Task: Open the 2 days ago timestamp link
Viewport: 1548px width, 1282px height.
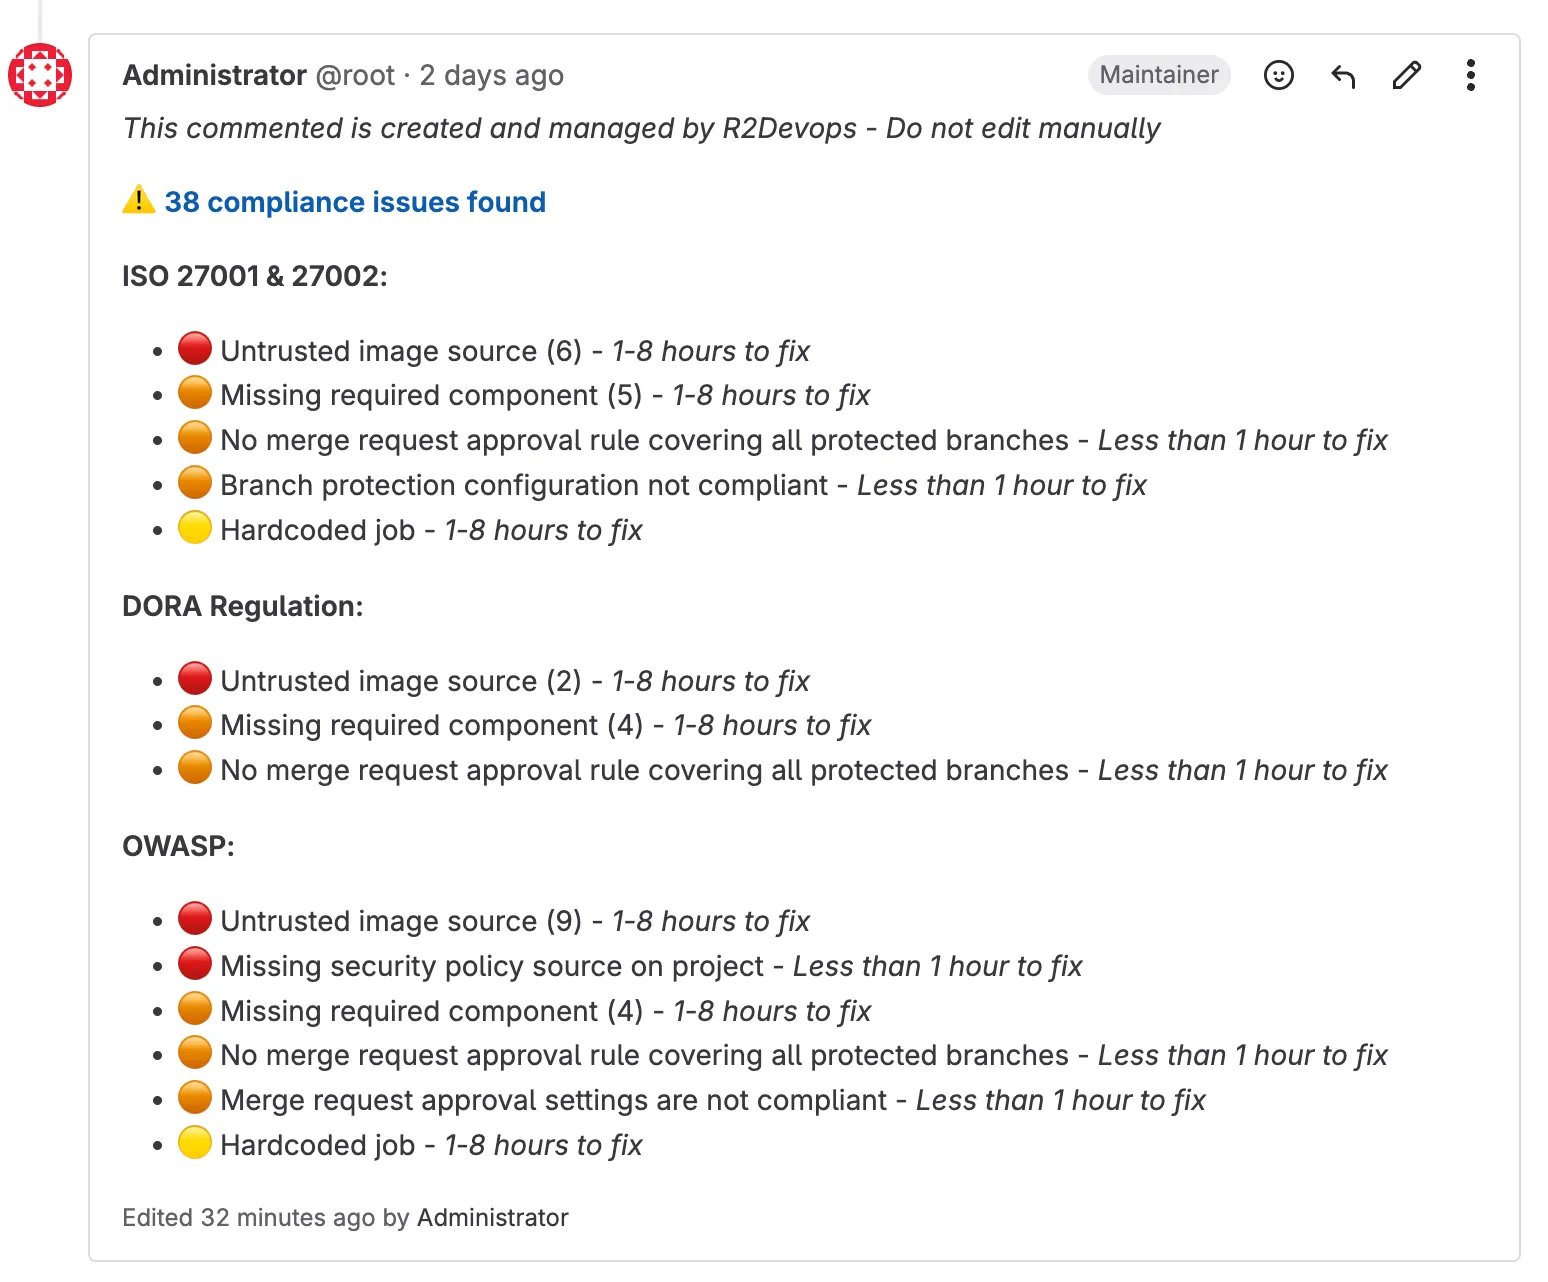Action: (491, 75)
